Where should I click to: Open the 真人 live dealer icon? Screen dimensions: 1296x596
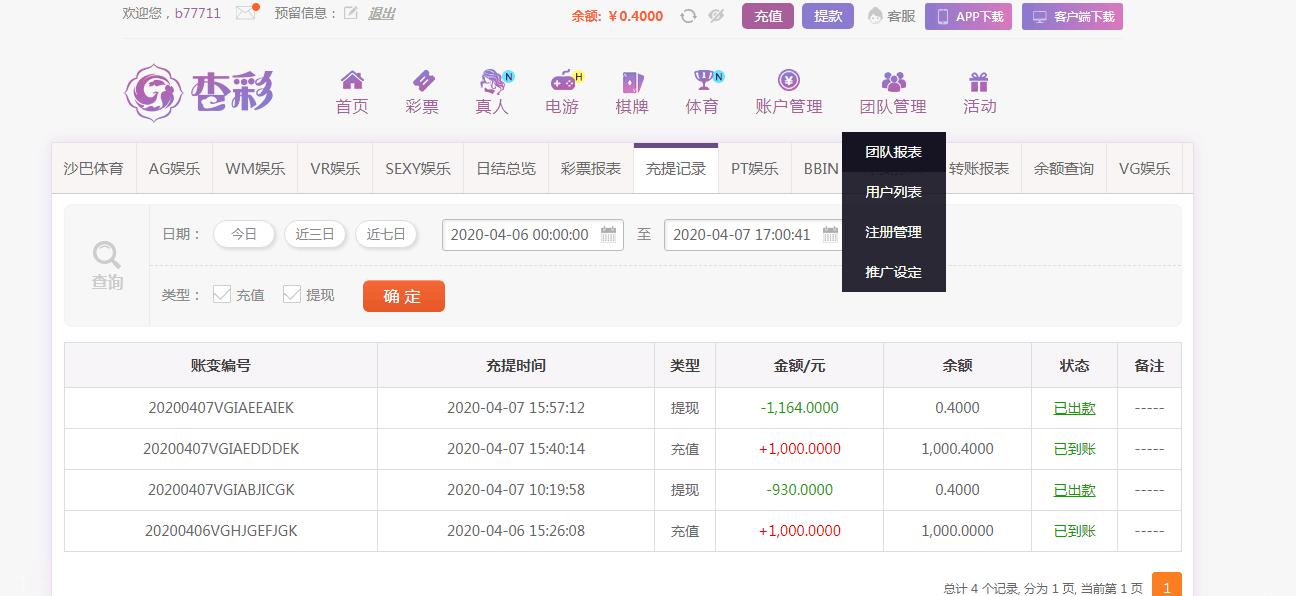(492, 81)
